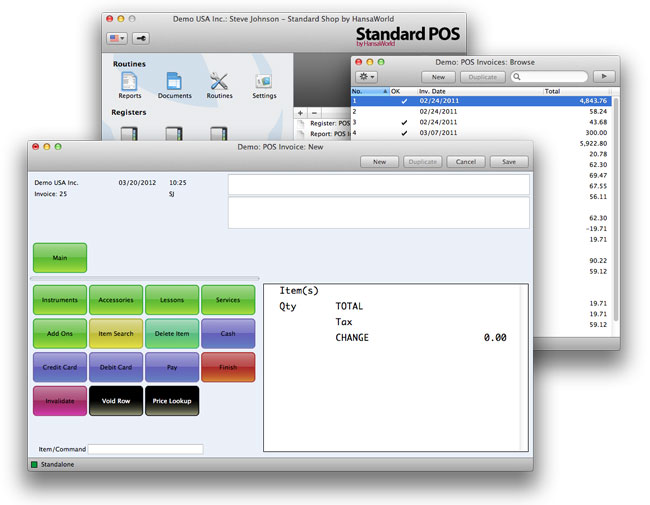
Task: Click the 5,922.80 total entry
Action: 593,143
